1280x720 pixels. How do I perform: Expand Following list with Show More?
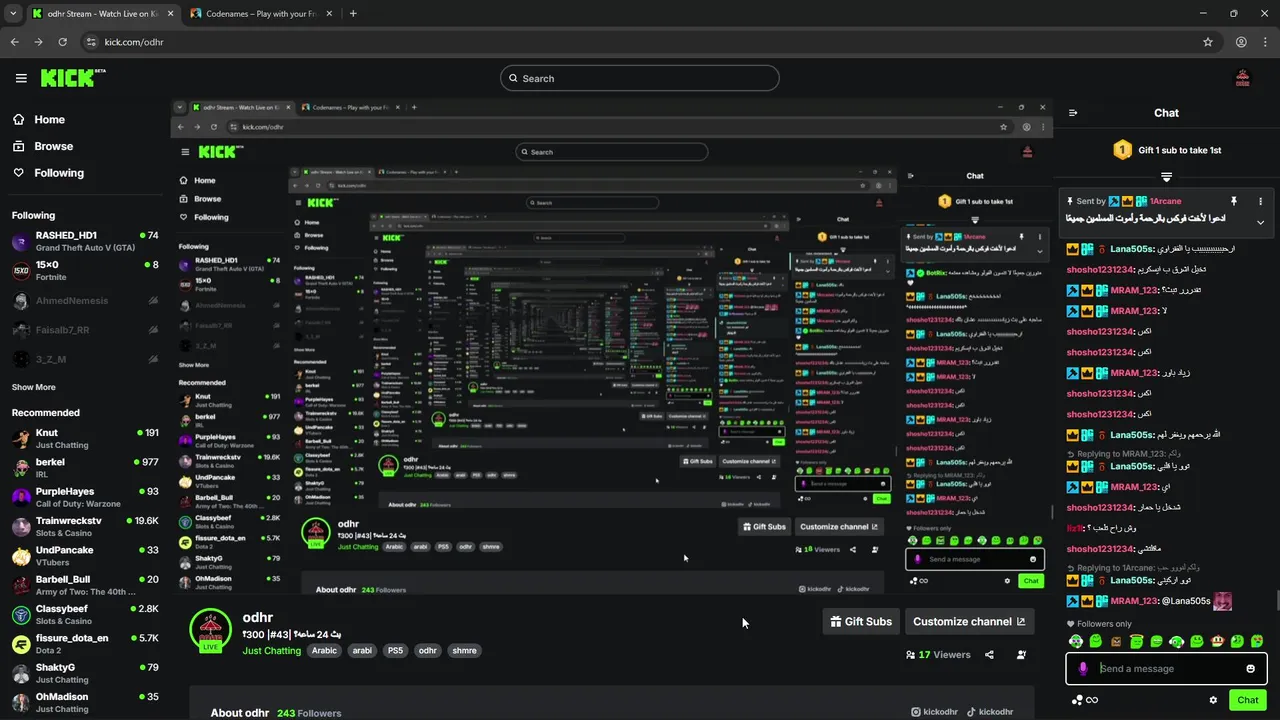pos(34,387)
